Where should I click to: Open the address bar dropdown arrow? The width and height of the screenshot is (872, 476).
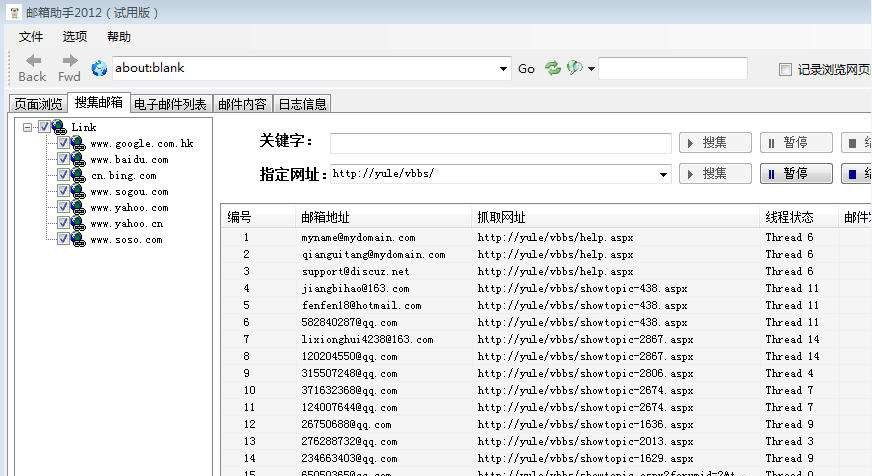pyautogui.click(x=503, y=69)
